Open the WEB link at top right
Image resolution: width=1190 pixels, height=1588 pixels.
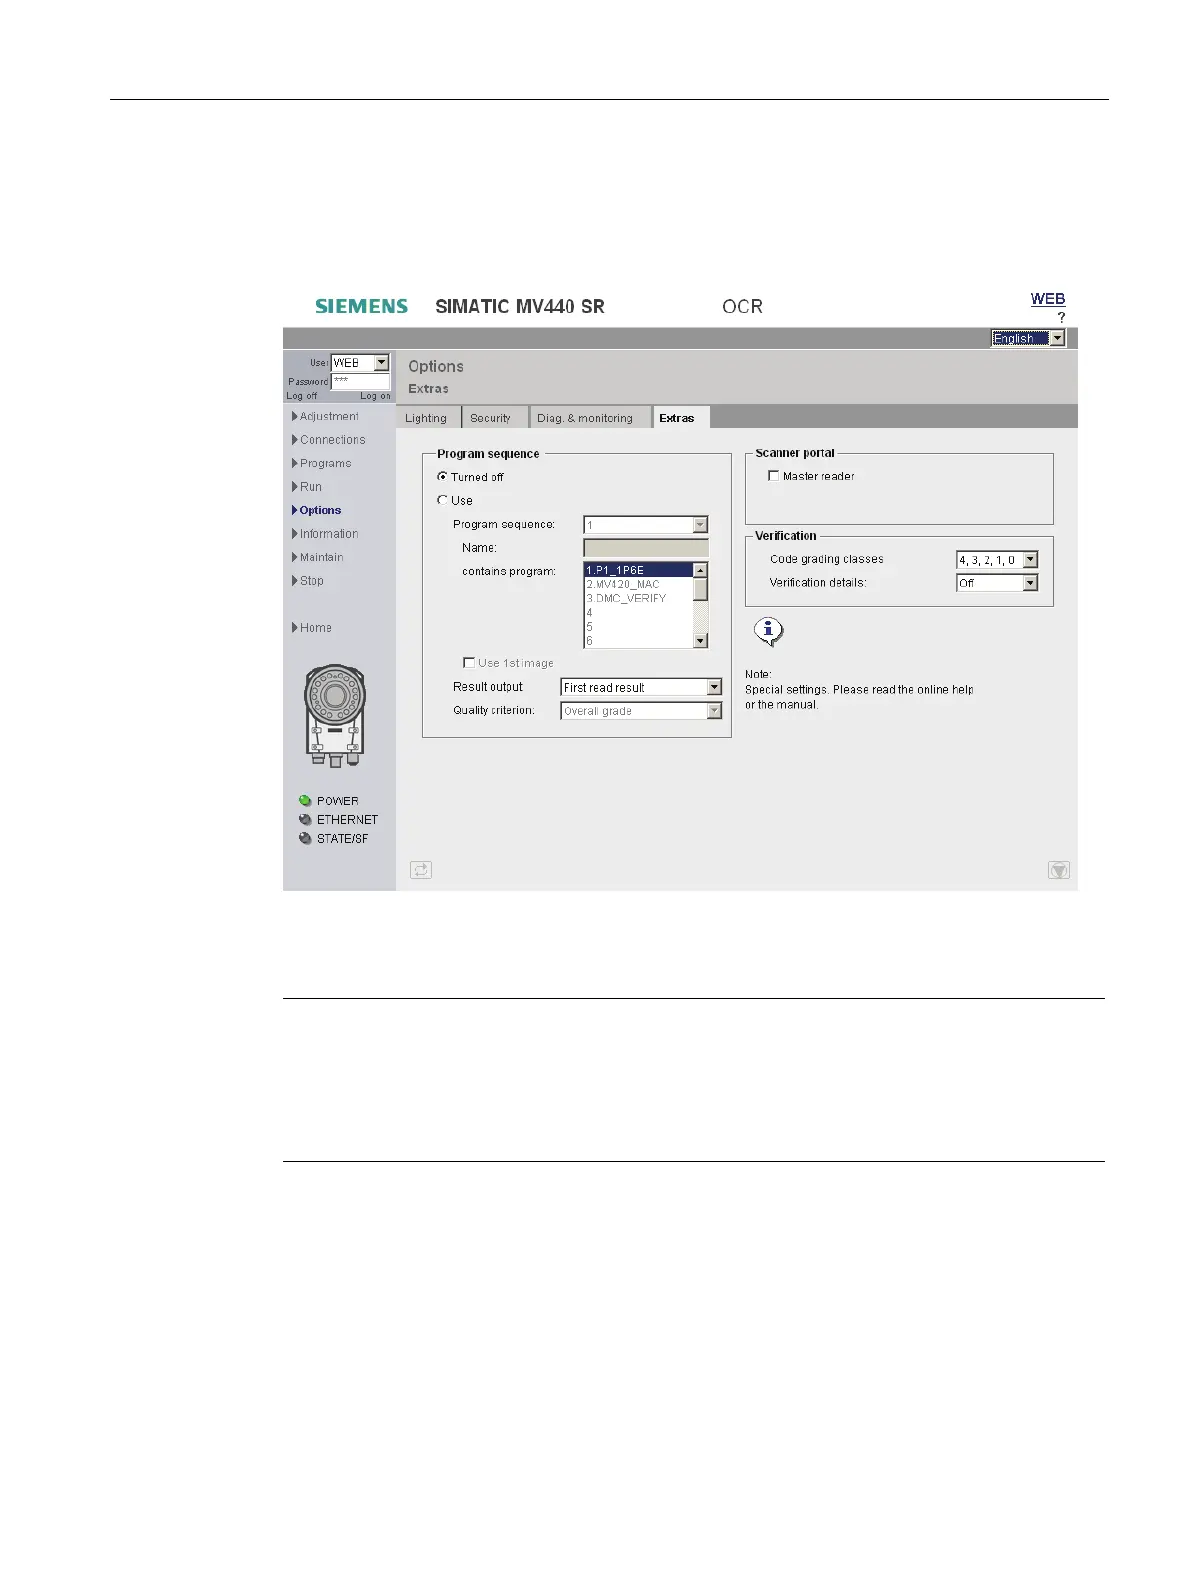1048,299
